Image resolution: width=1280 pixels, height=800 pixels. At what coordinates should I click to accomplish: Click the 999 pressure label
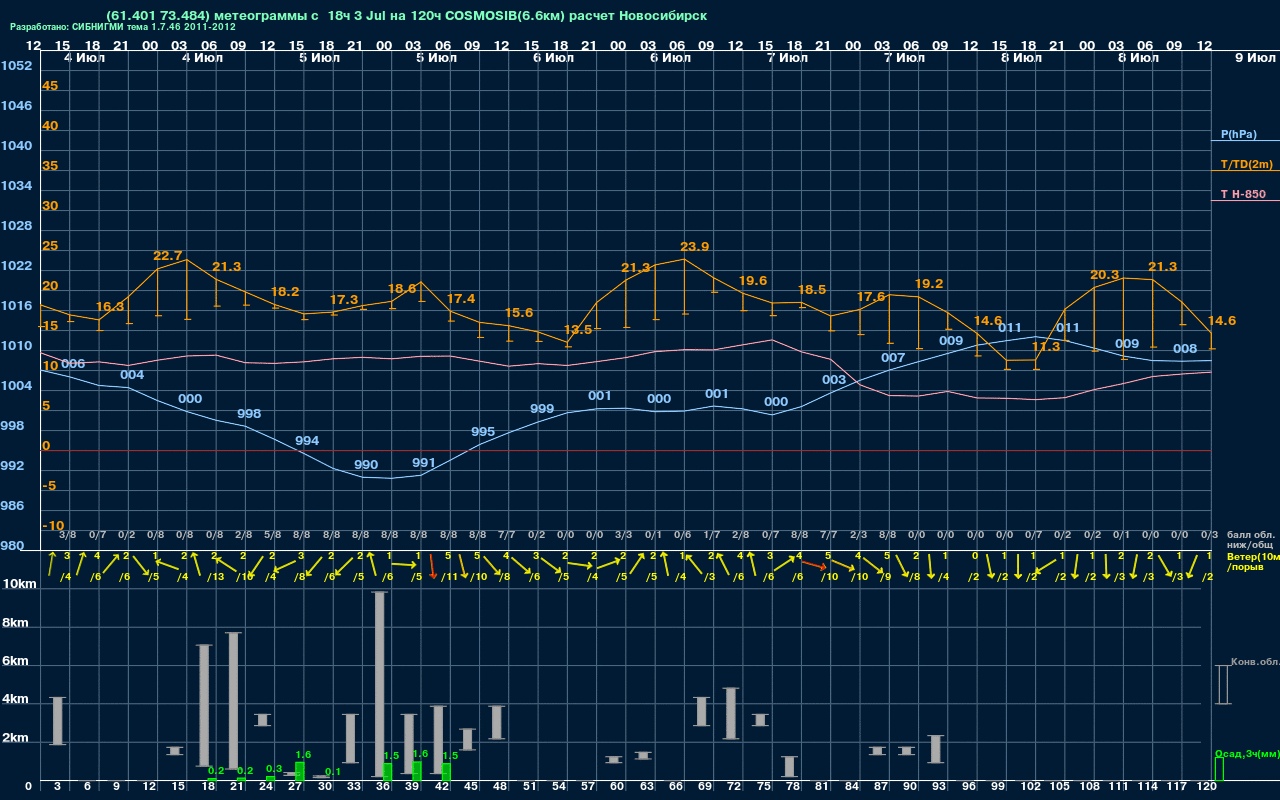[542, 409]
